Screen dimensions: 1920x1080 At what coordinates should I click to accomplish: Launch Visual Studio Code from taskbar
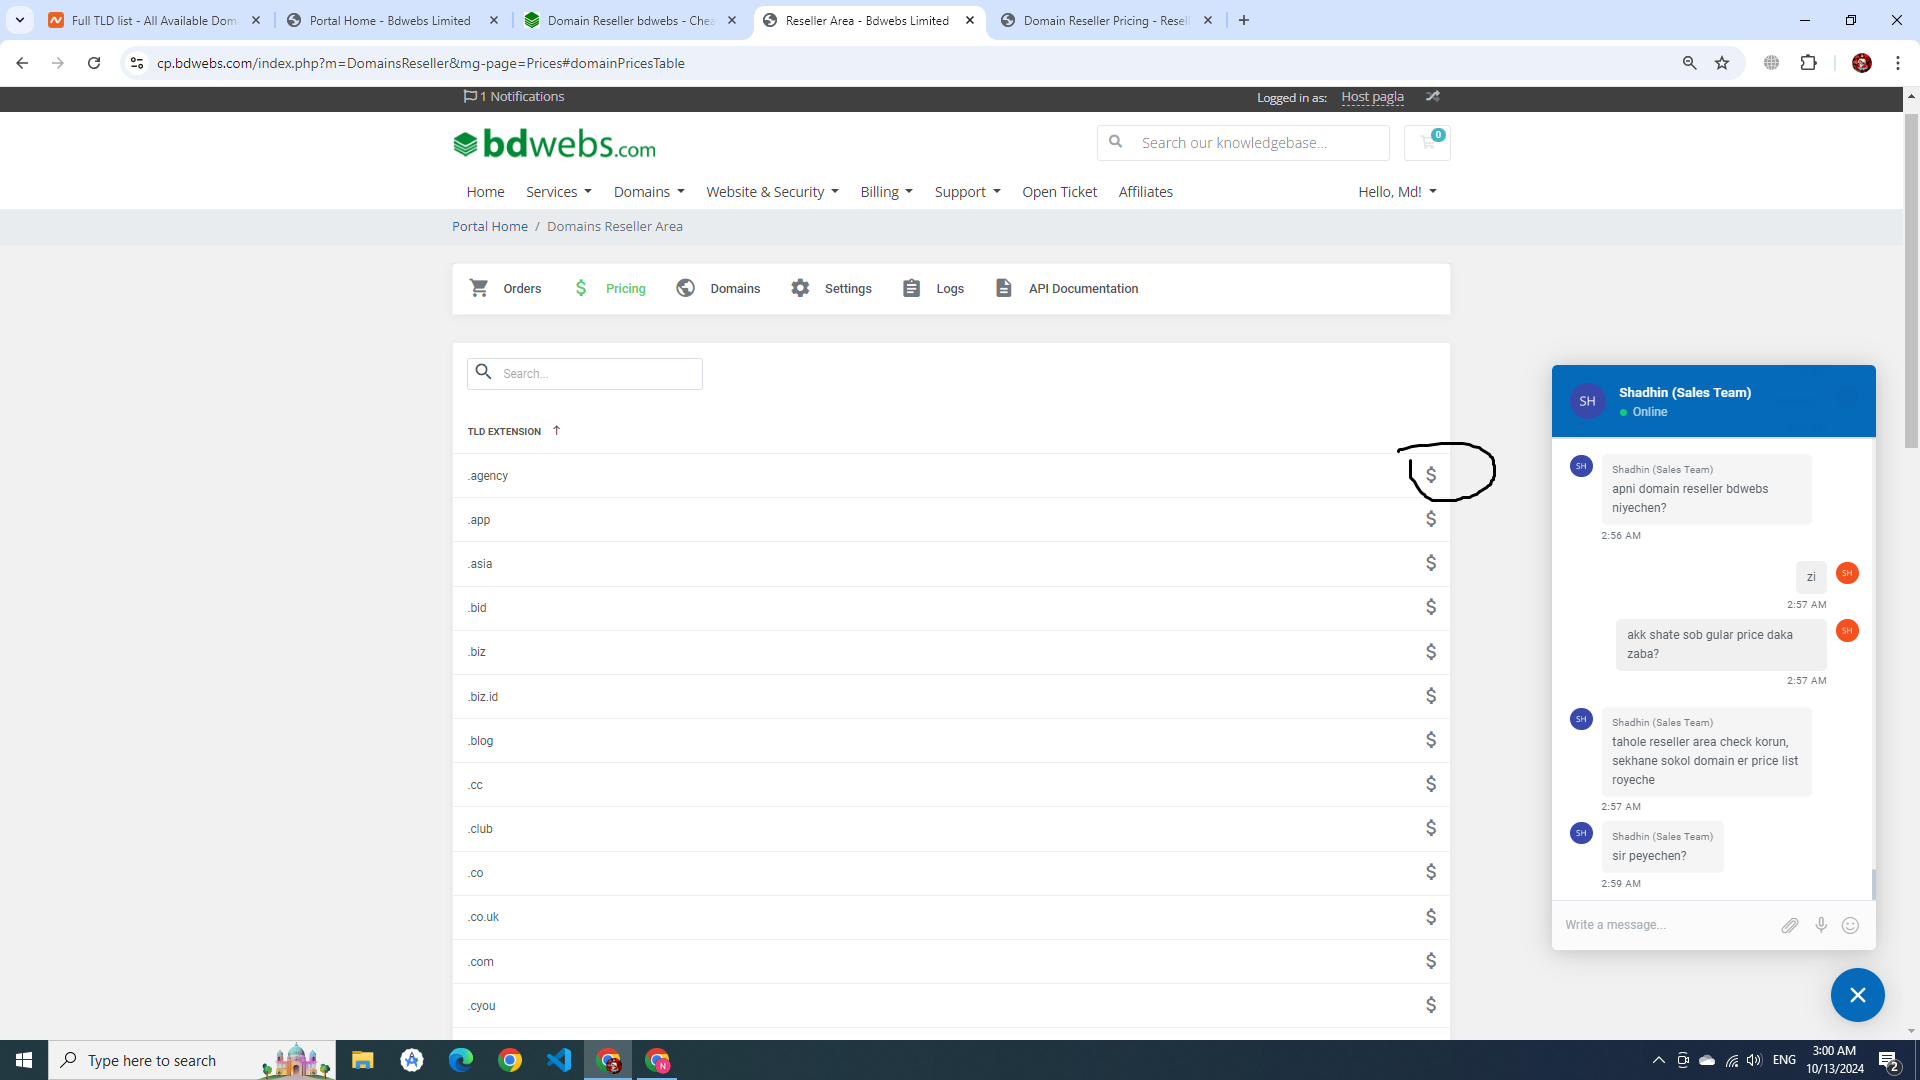click(559, 1060)
